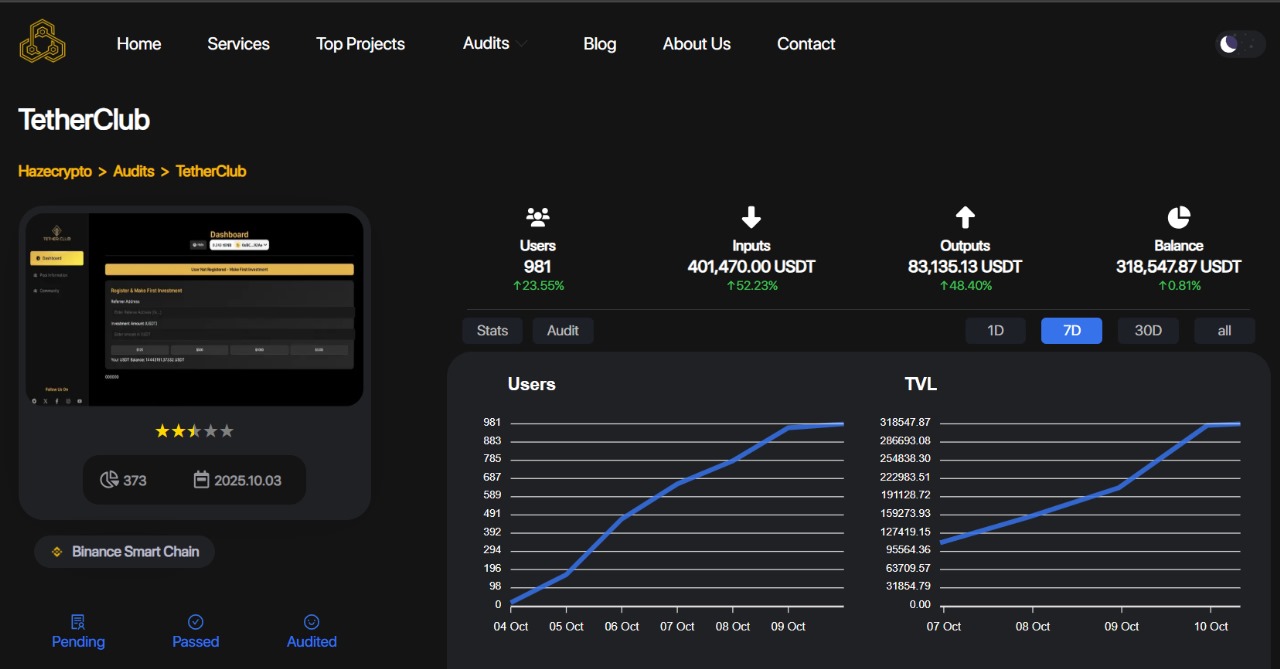Expand the Audits dropdown menu
This screenshot has width=1280, height=669.
(x=496, y=44)
